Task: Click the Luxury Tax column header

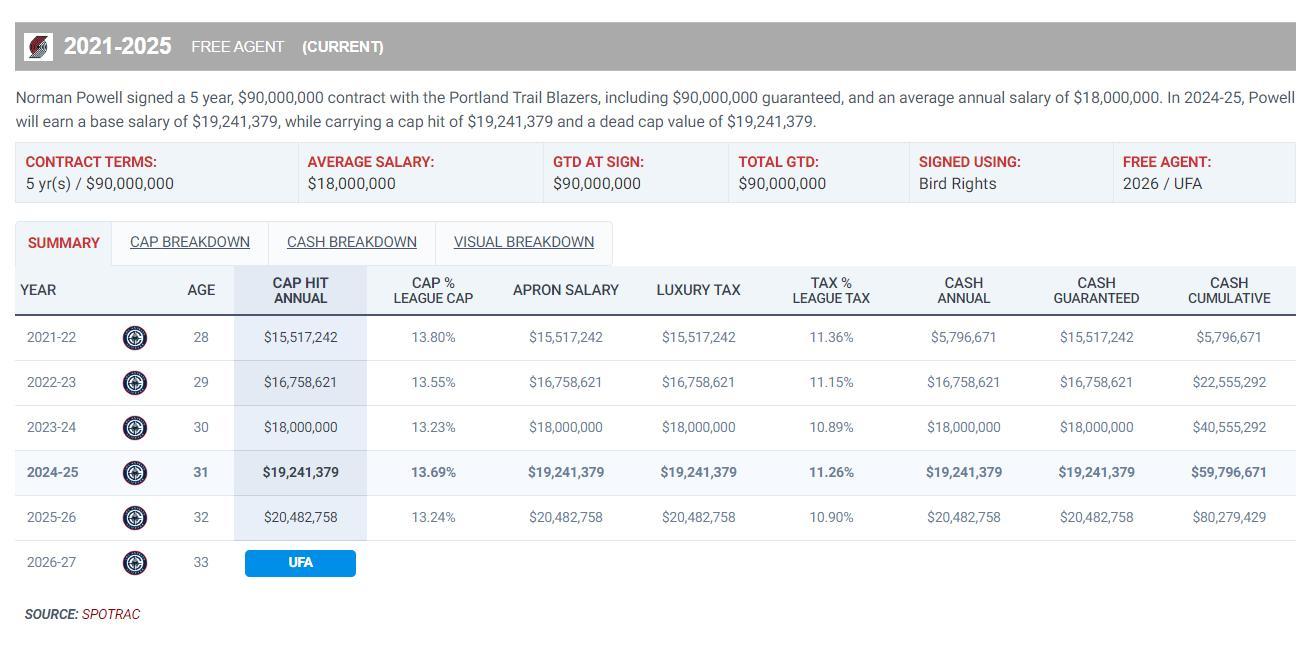Action: point(698,290)
